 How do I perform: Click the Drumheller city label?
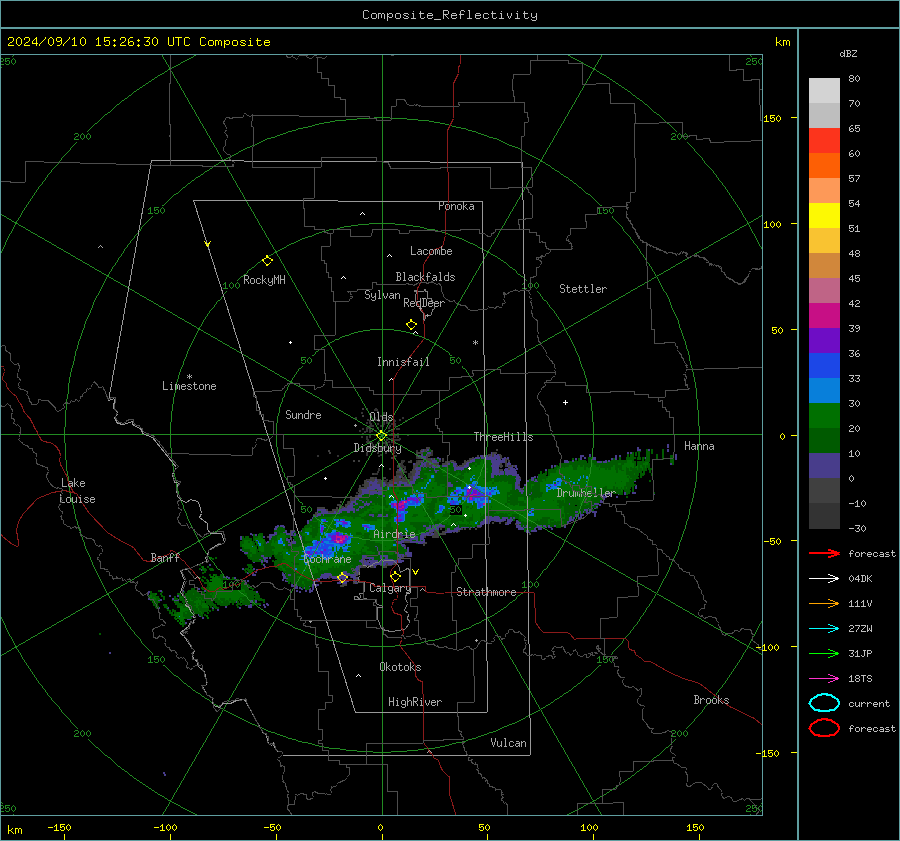(x=585, y=493)
